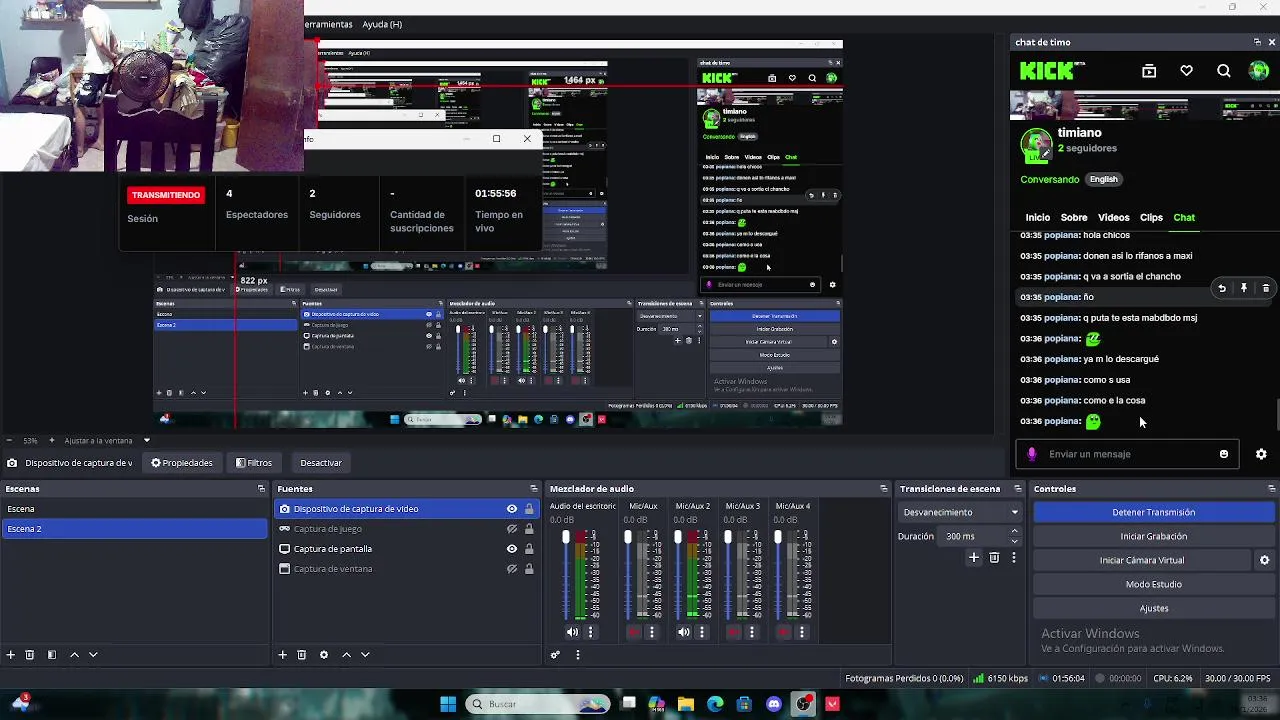Move scene up with arrow icon
The image size is (1280, 720).
click(x=74, y=655)
